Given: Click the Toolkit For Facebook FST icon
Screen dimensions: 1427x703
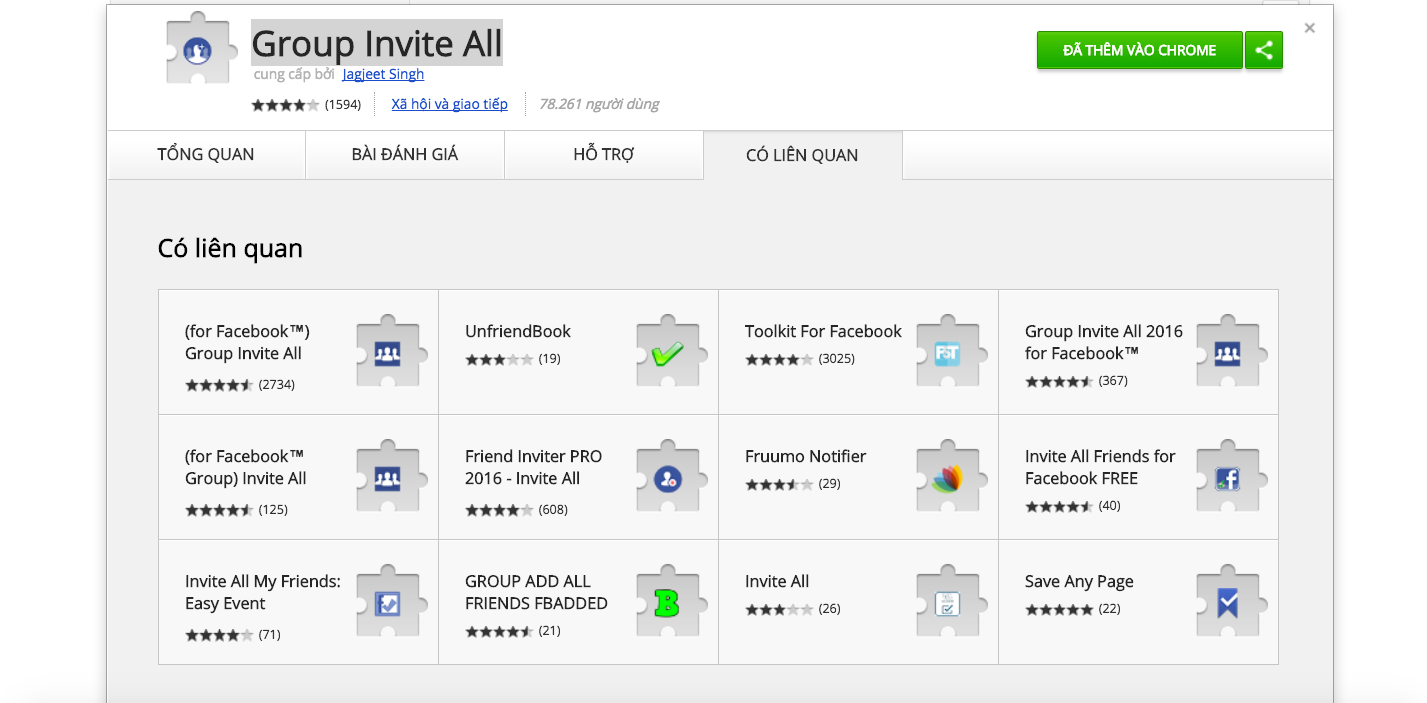Looking at the screenshot, I should (x=951, y=352).
